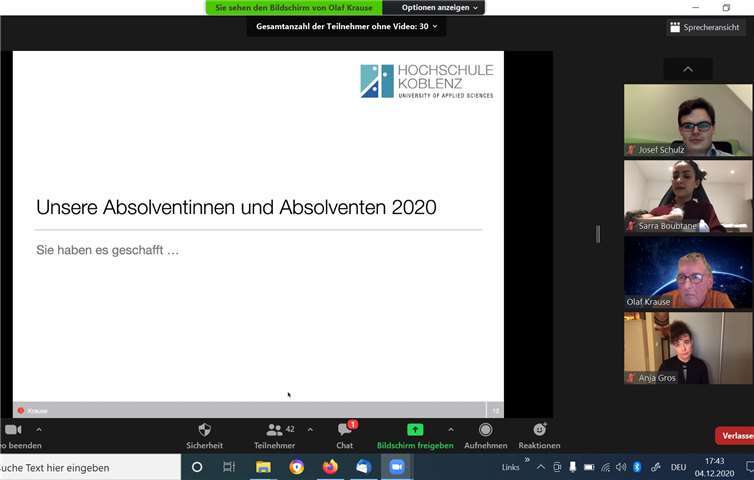Image resolution: width=754 pixels, height=480 pixels.
Task: Open the arrow next to Bildschirm freigeben
Action: [450, 429]
